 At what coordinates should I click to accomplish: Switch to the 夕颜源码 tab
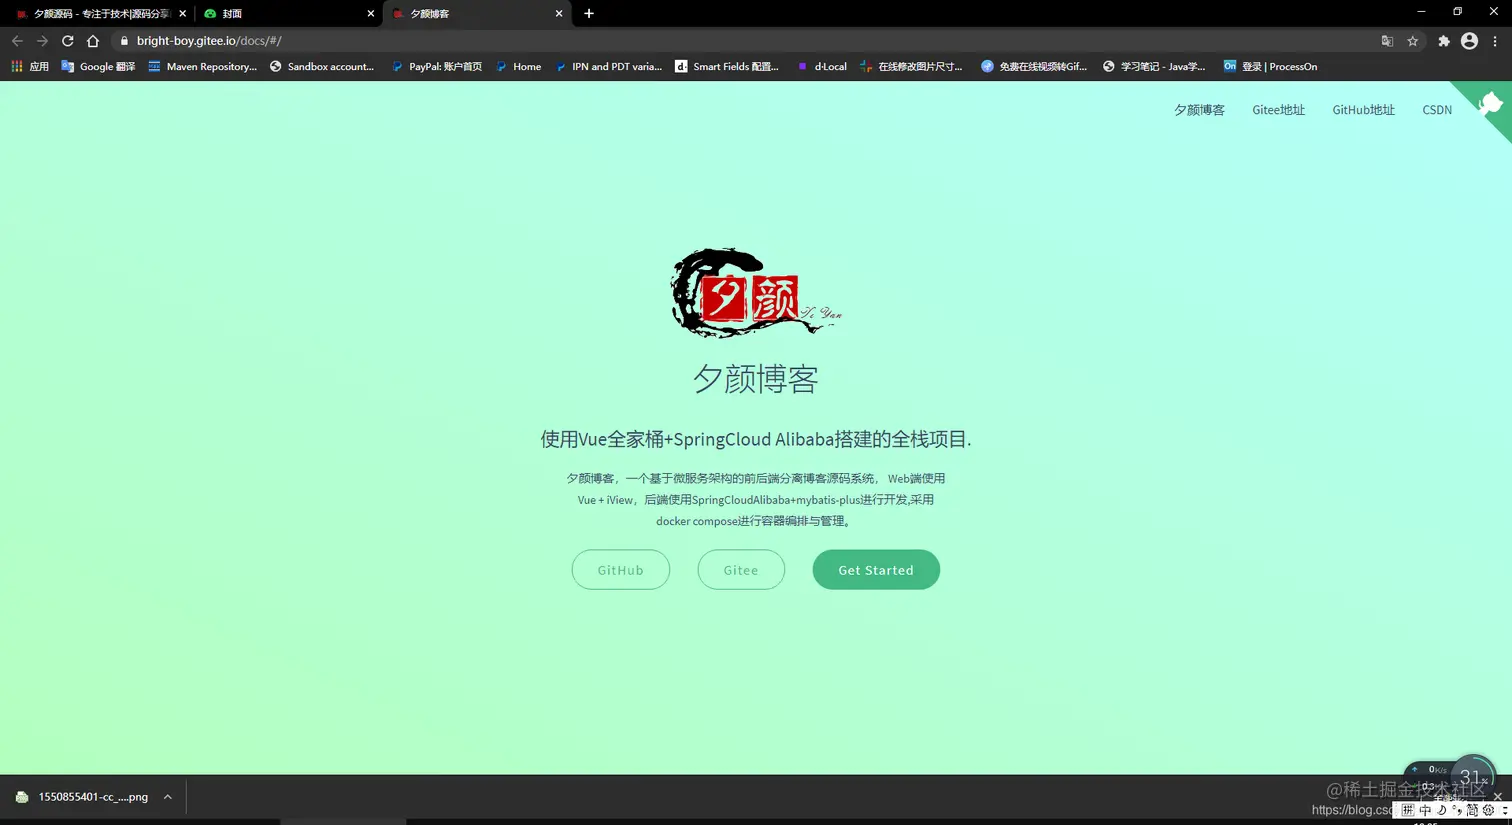coord(95,13)
